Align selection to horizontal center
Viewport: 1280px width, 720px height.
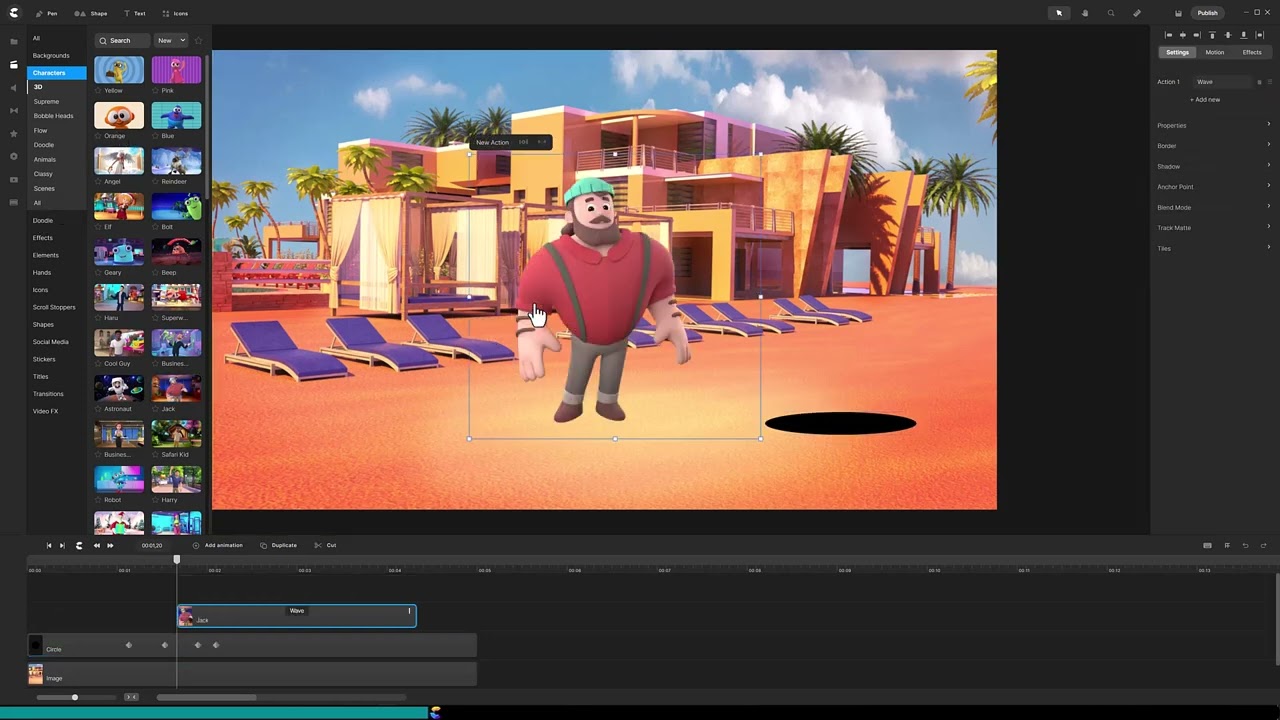coord(1182,35)
